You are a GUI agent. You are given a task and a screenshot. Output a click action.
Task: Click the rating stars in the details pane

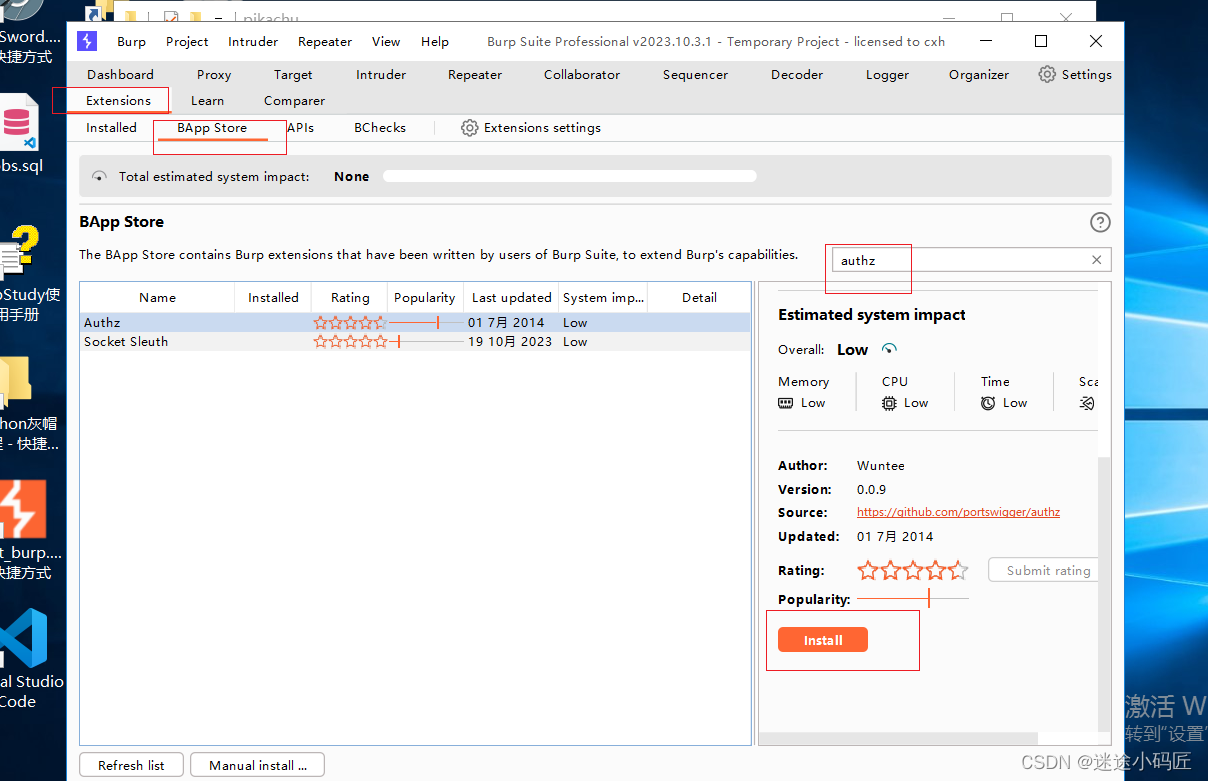[913, 571]
